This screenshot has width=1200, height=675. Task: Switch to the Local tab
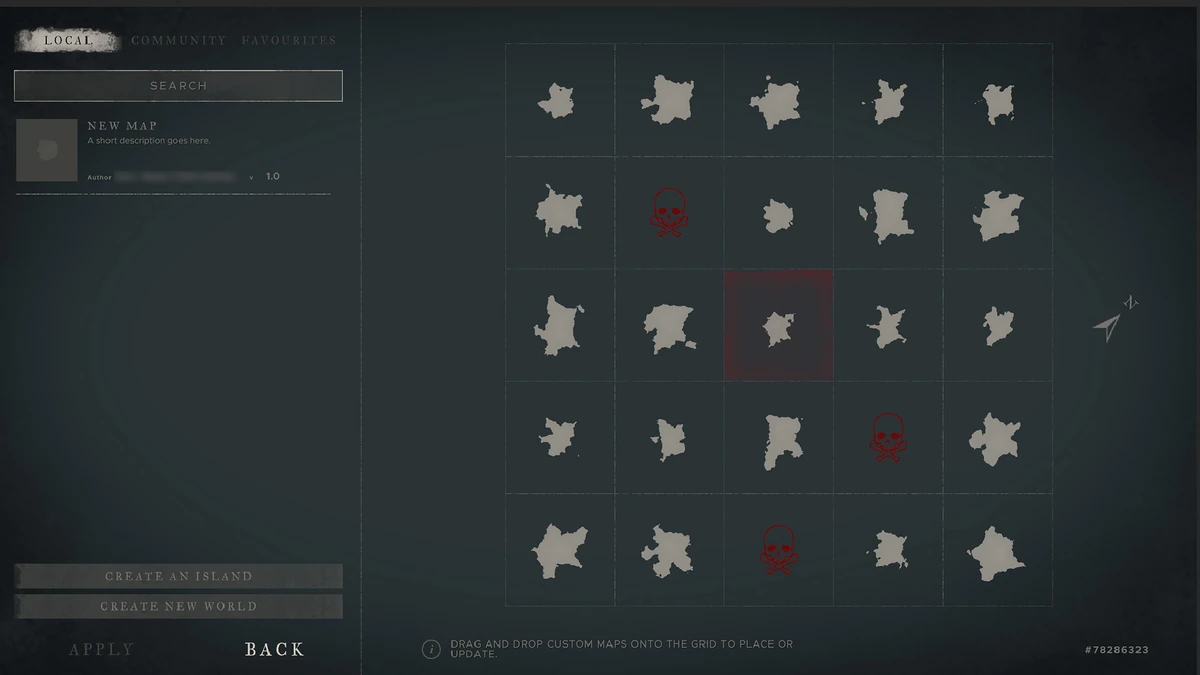click(x=68, y=41)
